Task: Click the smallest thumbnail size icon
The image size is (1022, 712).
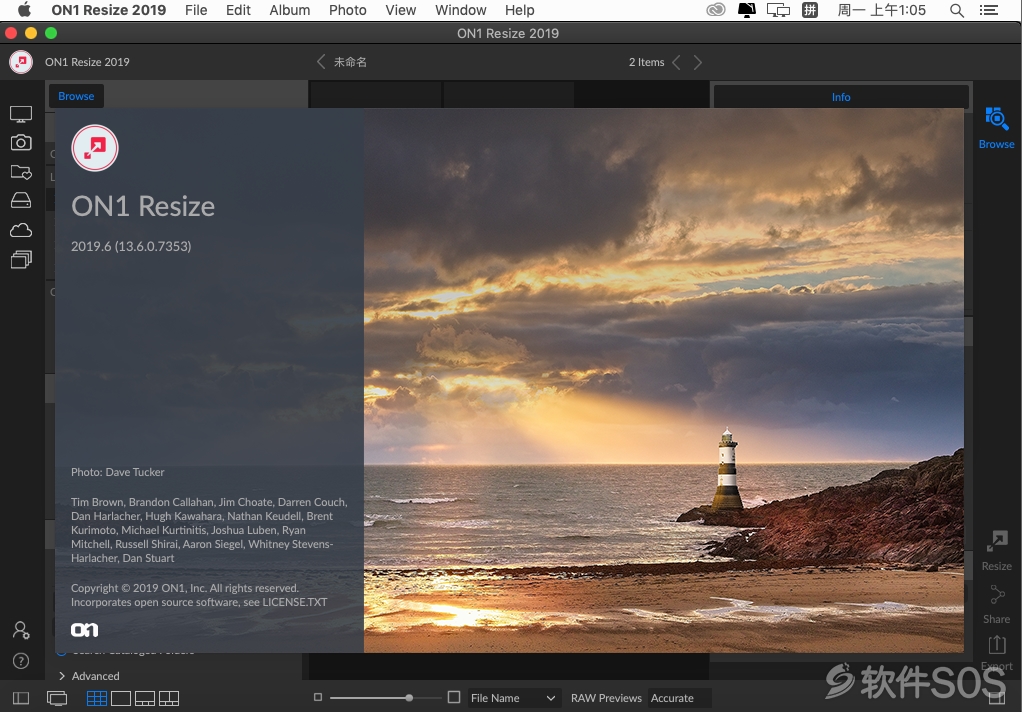Action: pyautogui.click(x=318, y=698)
